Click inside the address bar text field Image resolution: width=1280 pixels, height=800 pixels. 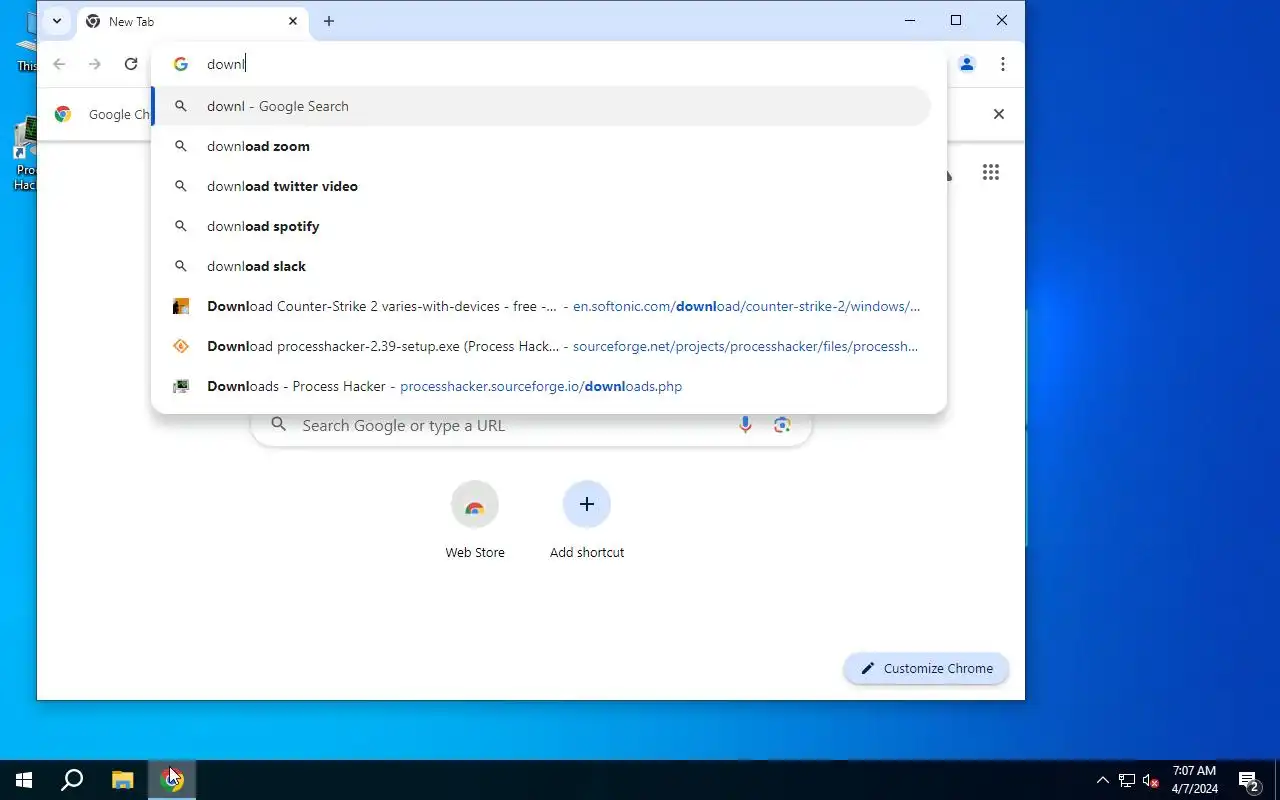pos(570,64)
